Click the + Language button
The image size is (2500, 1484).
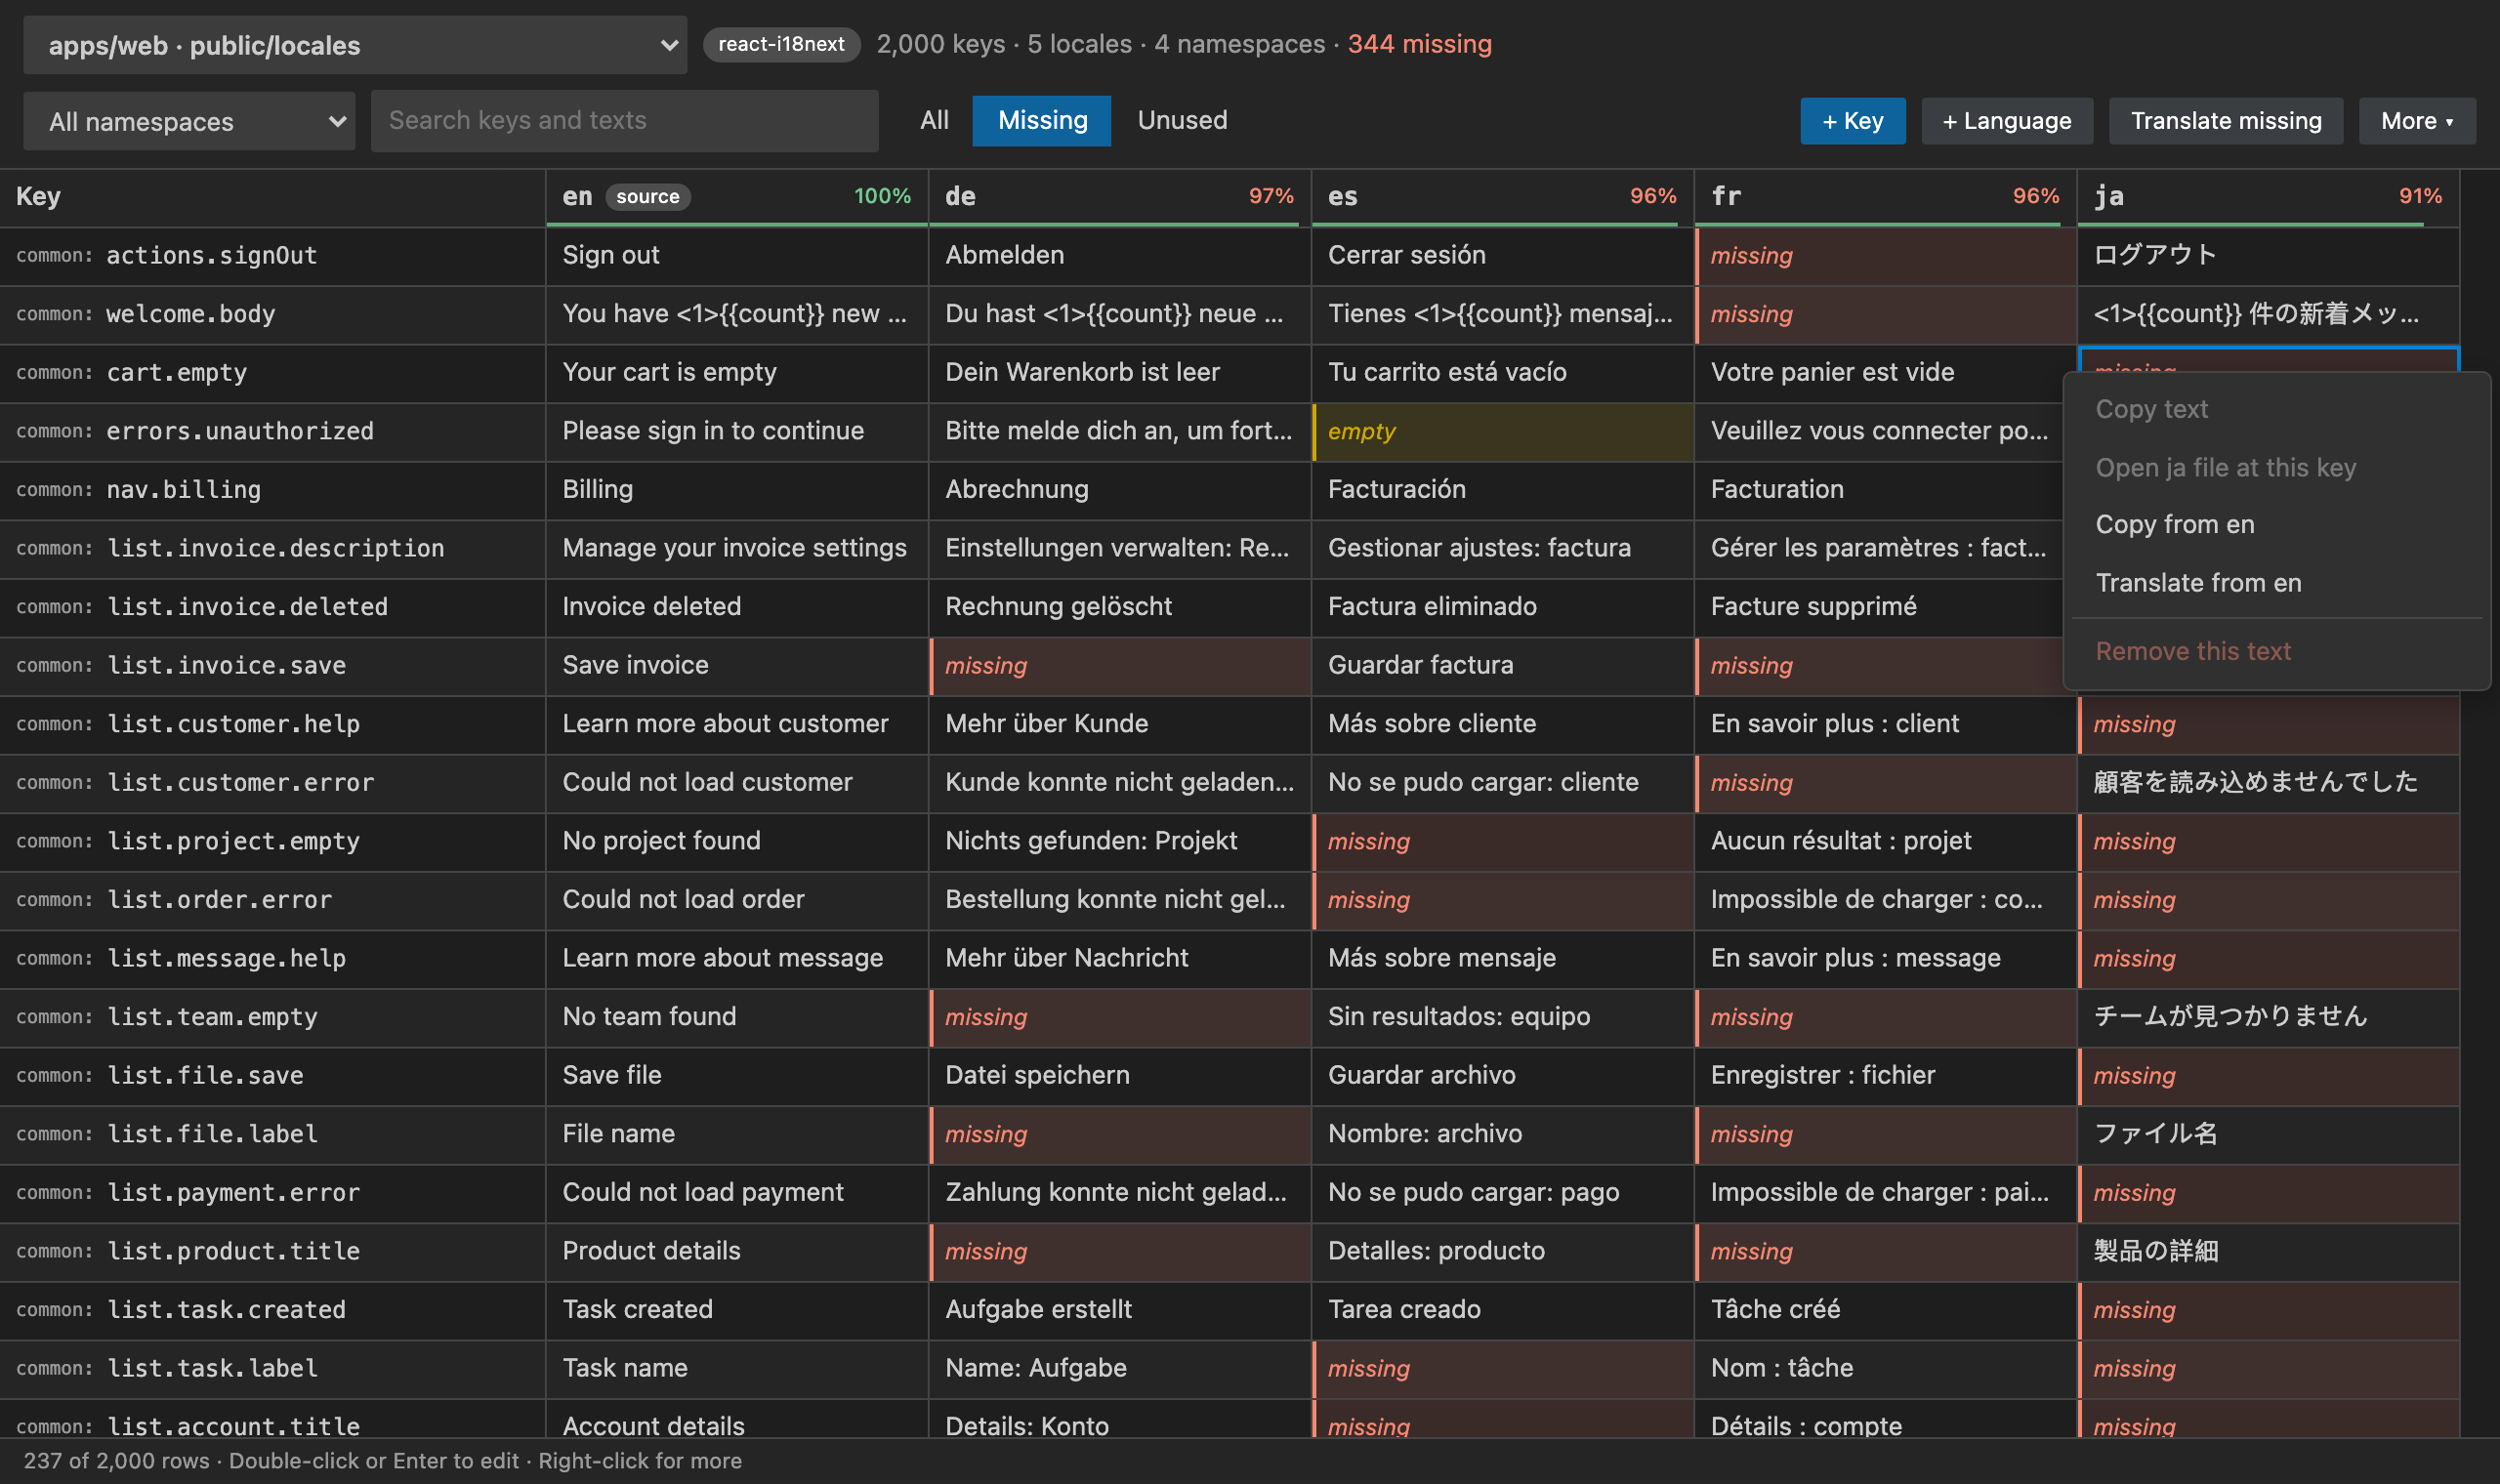click(x=2006, y=121)
